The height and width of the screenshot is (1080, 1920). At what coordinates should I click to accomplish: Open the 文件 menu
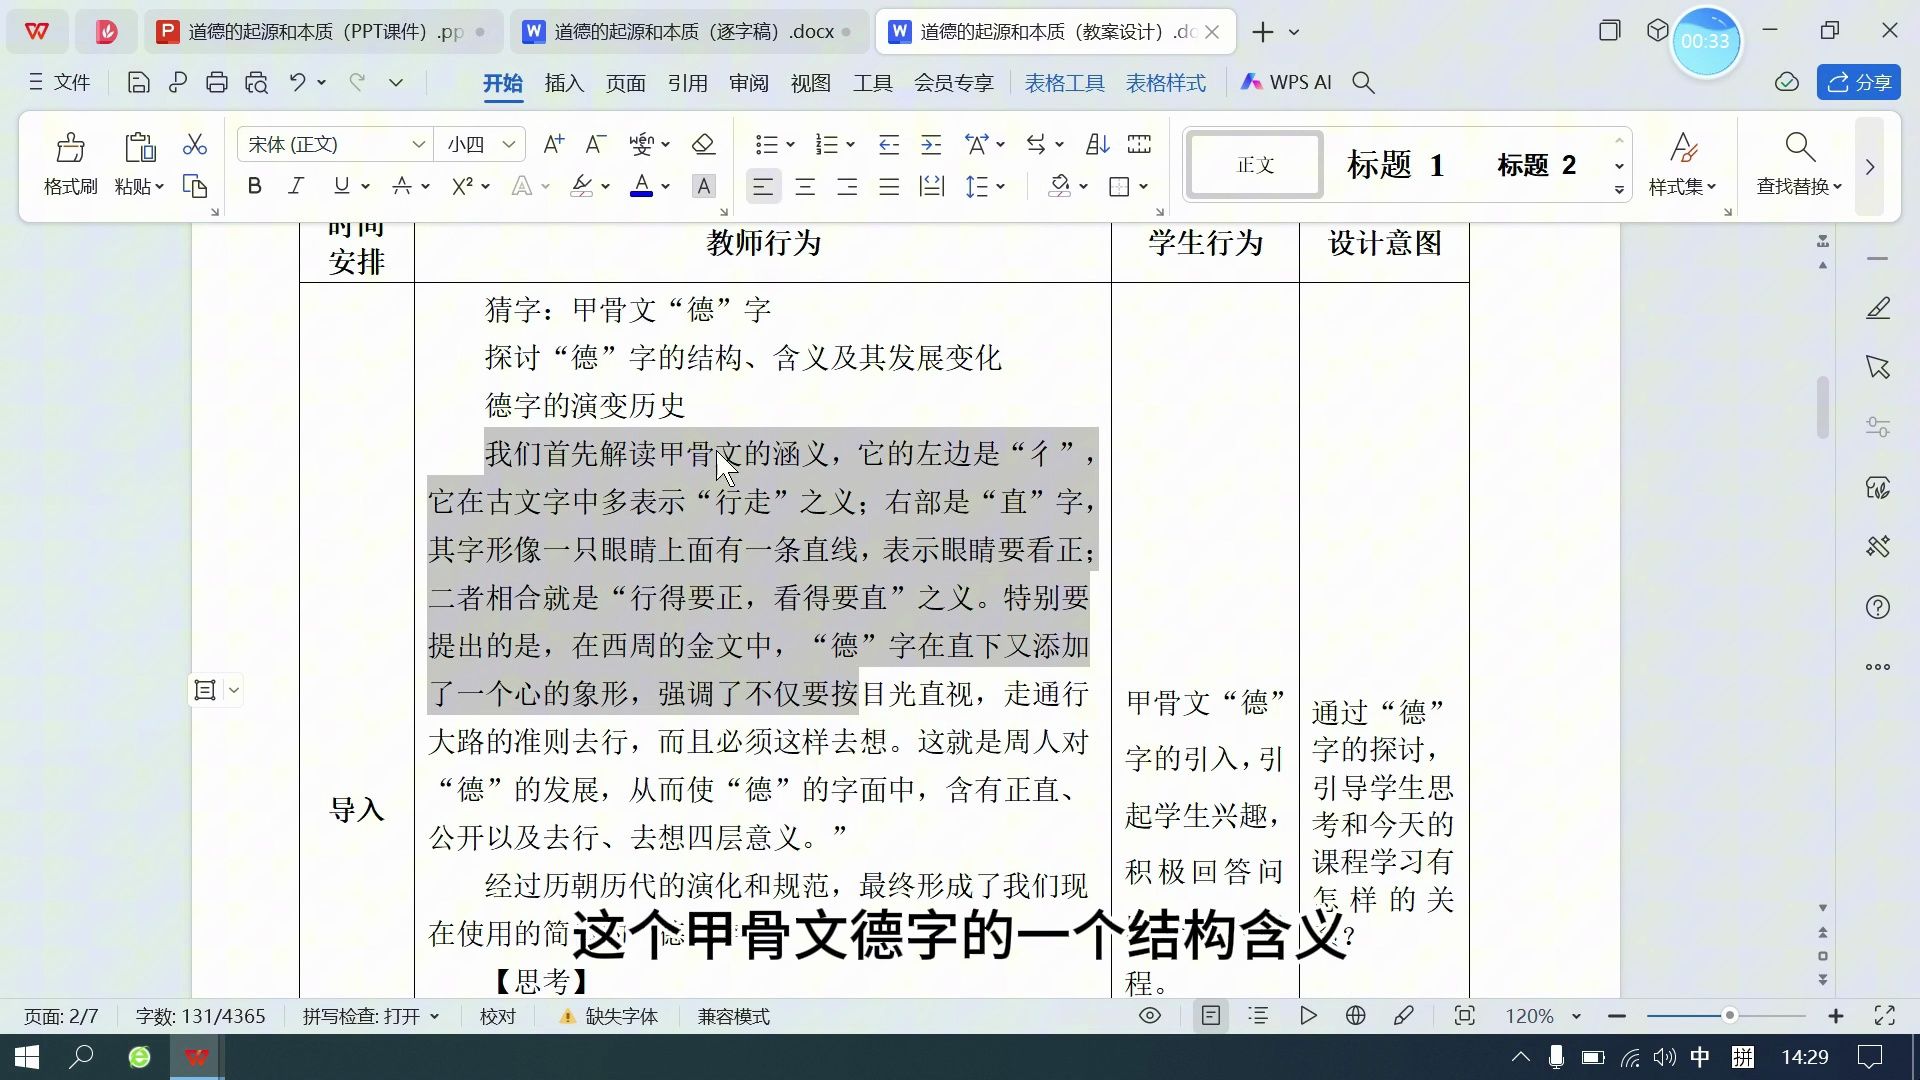pyautogui.click(x=60, y=83)
